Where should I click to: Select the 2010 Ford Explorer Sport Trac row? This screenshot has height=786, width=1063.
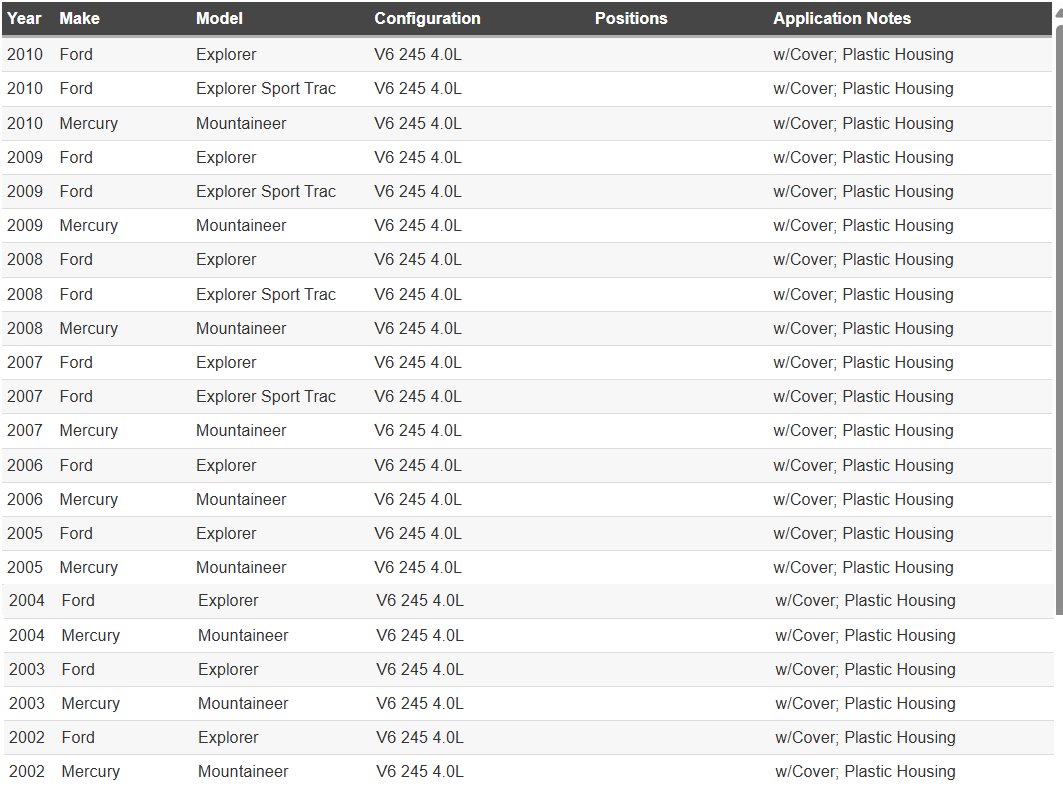(265, 89)
